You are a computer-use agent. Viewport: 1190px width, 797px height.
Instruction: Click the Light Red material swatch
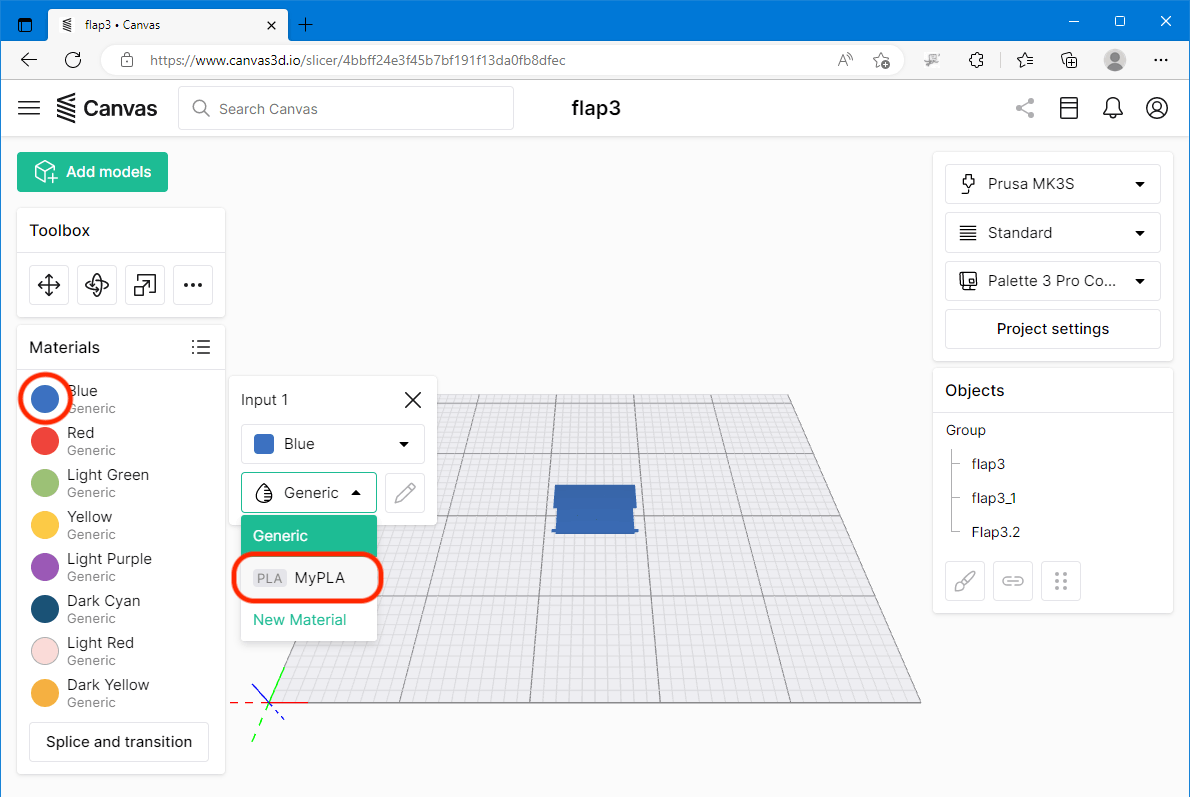[x=45, y=651]
